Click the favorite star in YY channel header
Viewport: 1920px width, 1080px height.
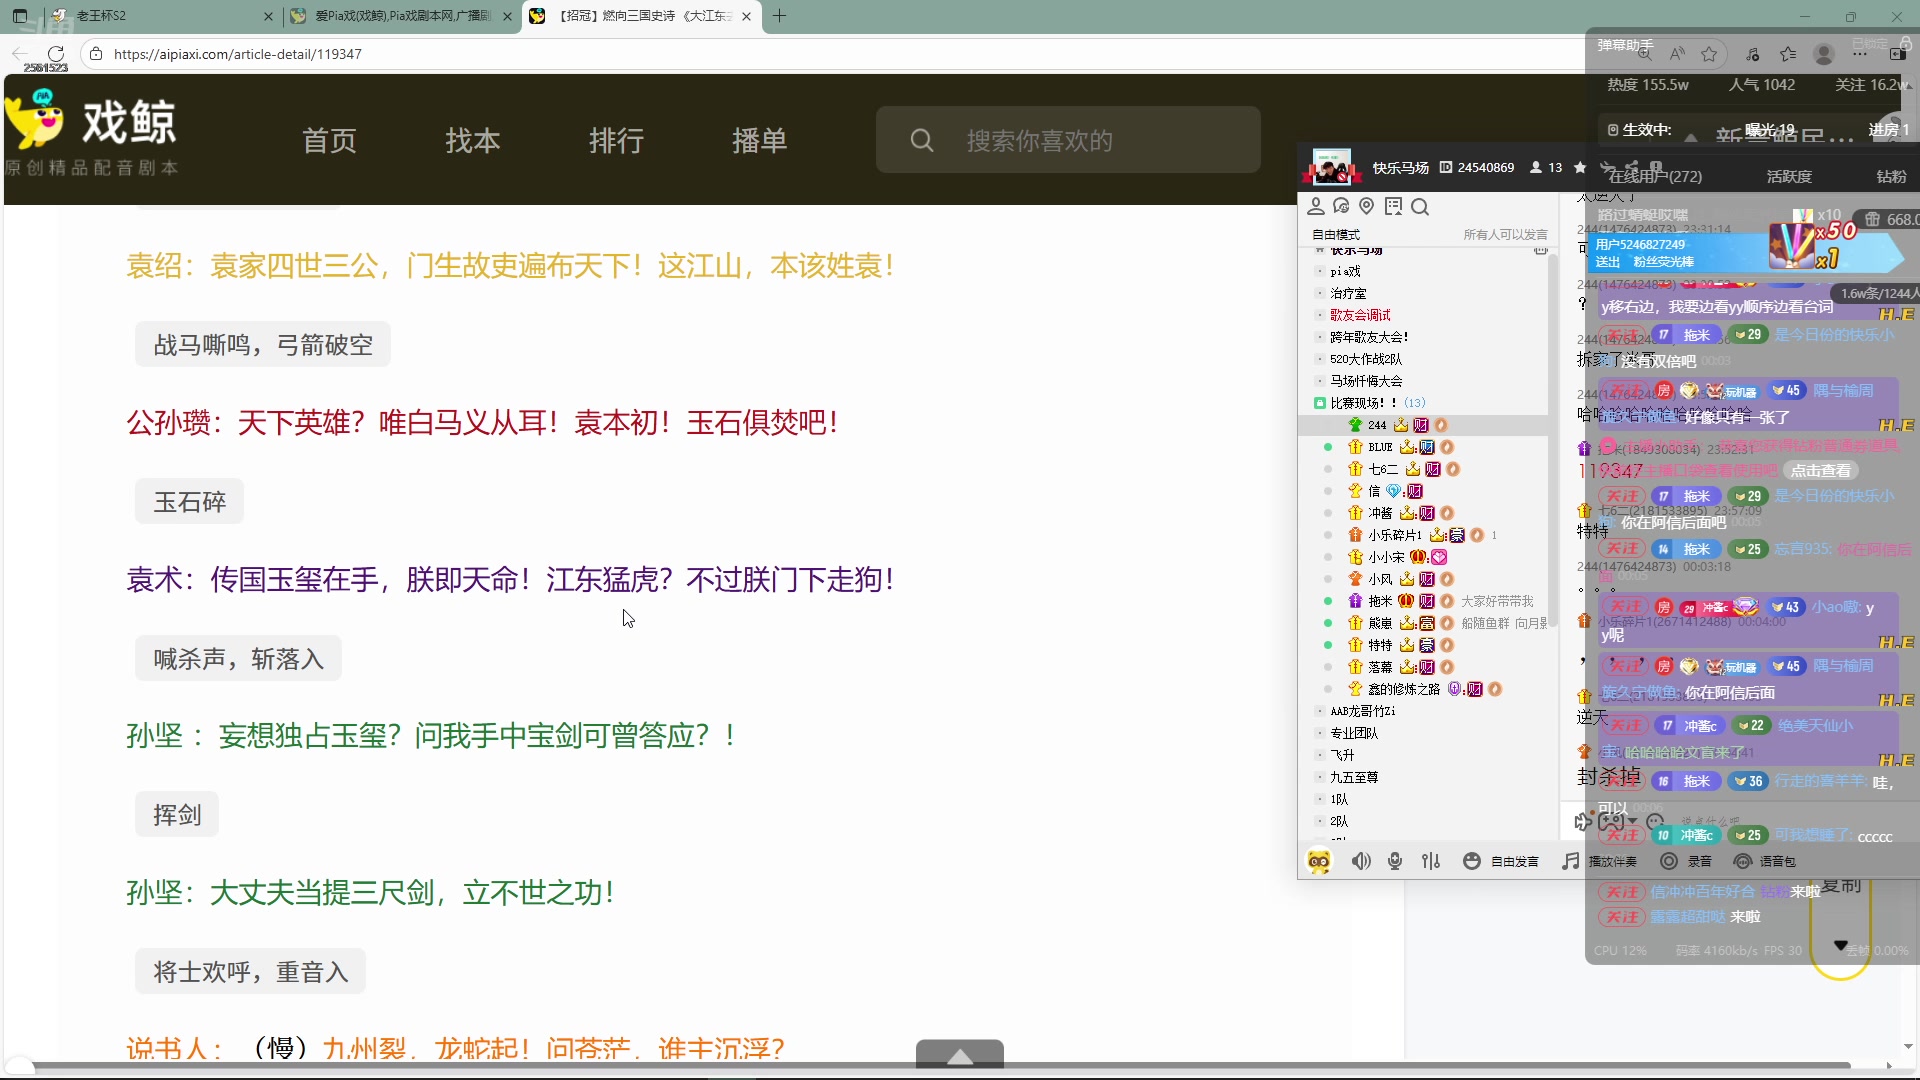click(1580, 167)
